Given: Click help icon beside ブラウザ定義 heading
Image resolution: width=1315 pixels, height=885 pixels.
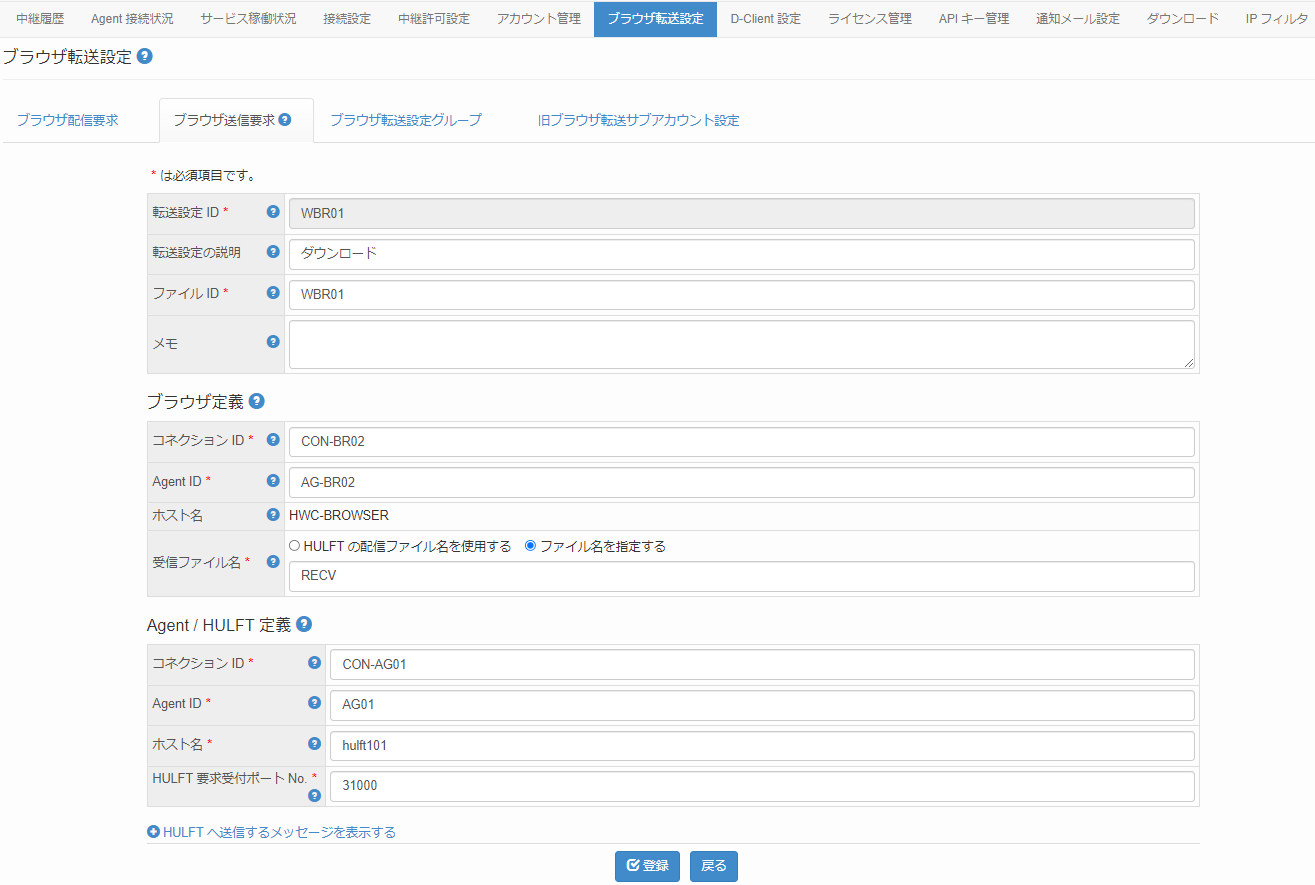Looking at the screenshot, I should (257, 401).
